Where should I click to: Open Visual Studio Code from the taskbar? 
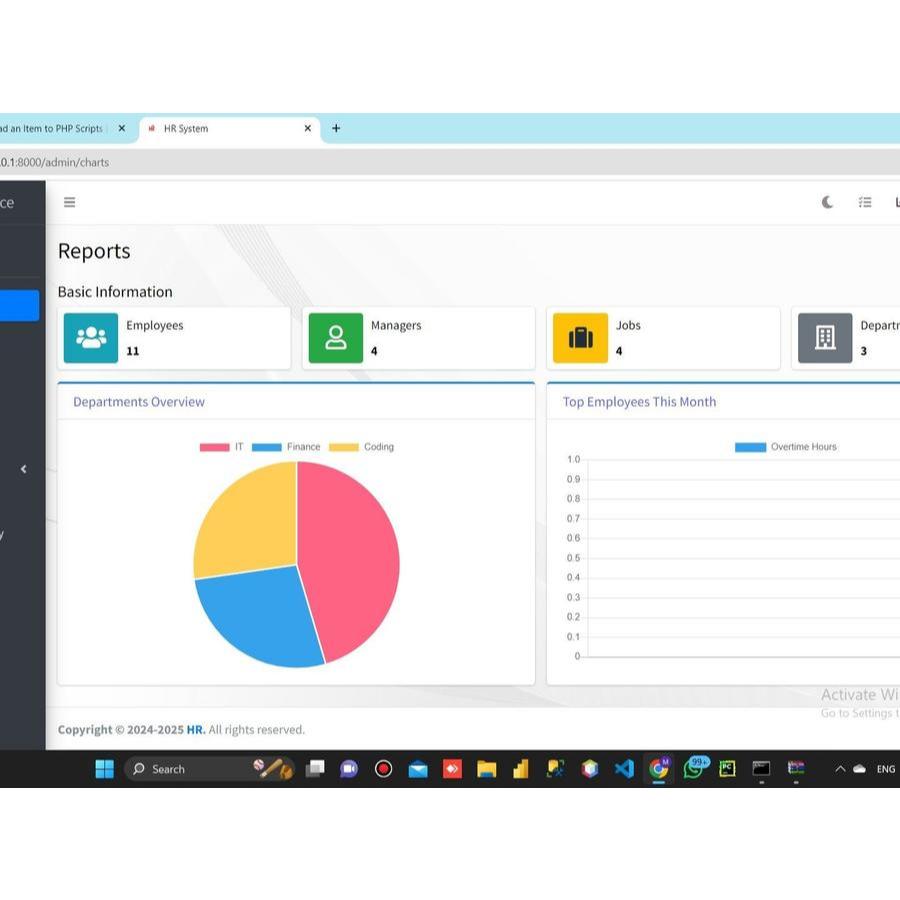624,769
